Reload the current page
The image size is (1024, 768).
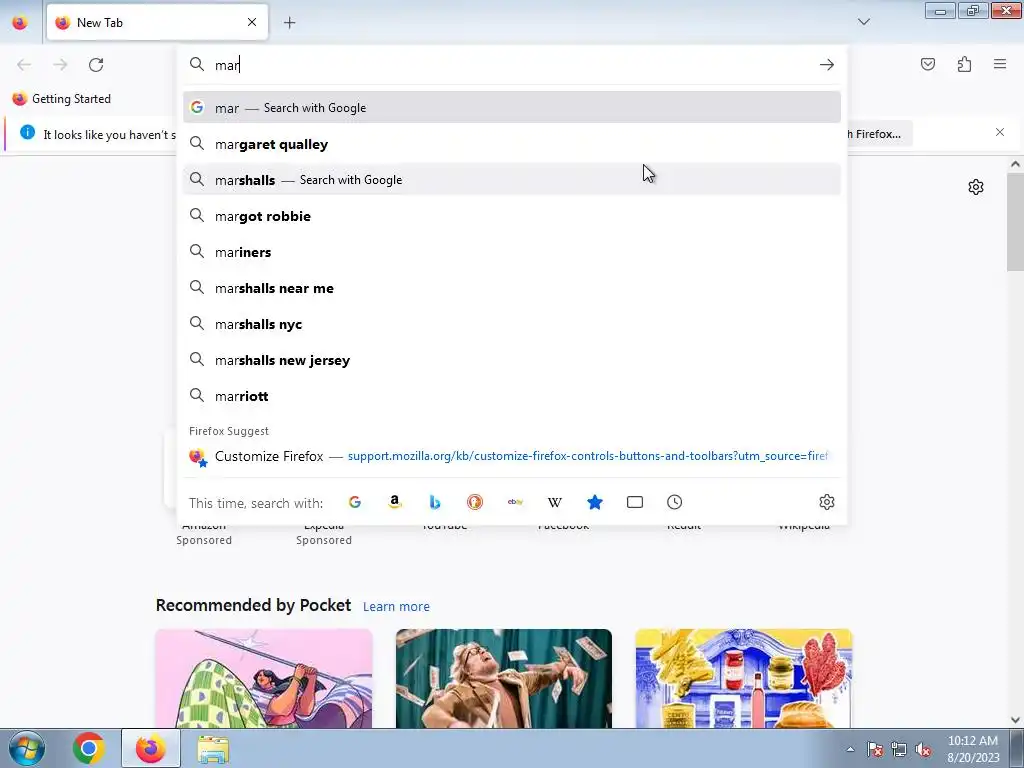[x=96, y=65]
